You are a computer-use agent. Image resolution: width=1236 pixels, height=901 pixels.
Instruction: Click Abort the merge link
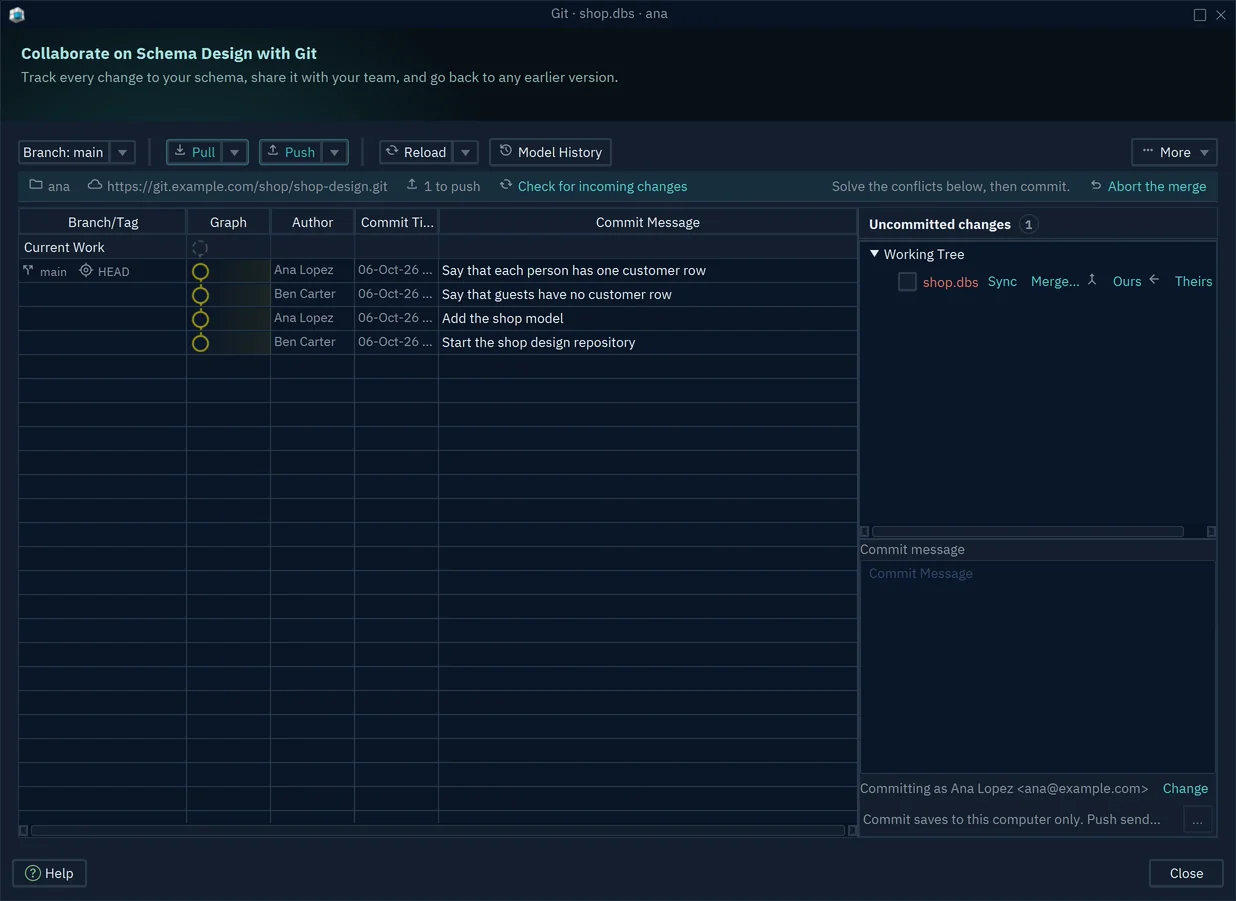(1156, 186)
